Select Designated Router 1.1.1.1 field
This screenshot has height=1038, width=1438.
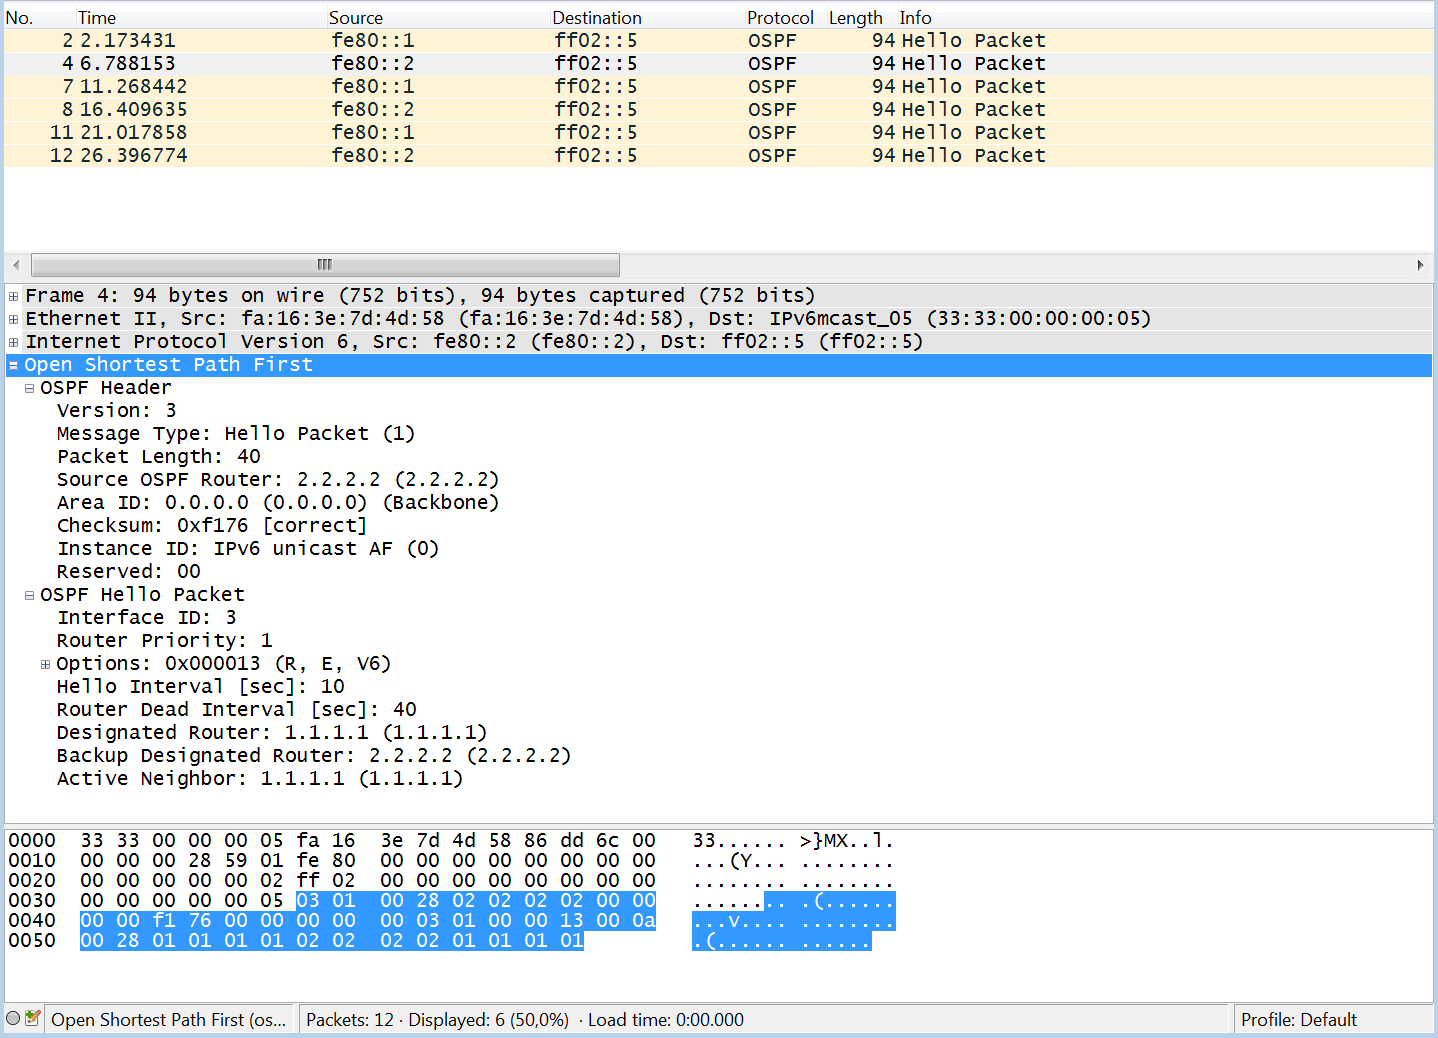272,733
